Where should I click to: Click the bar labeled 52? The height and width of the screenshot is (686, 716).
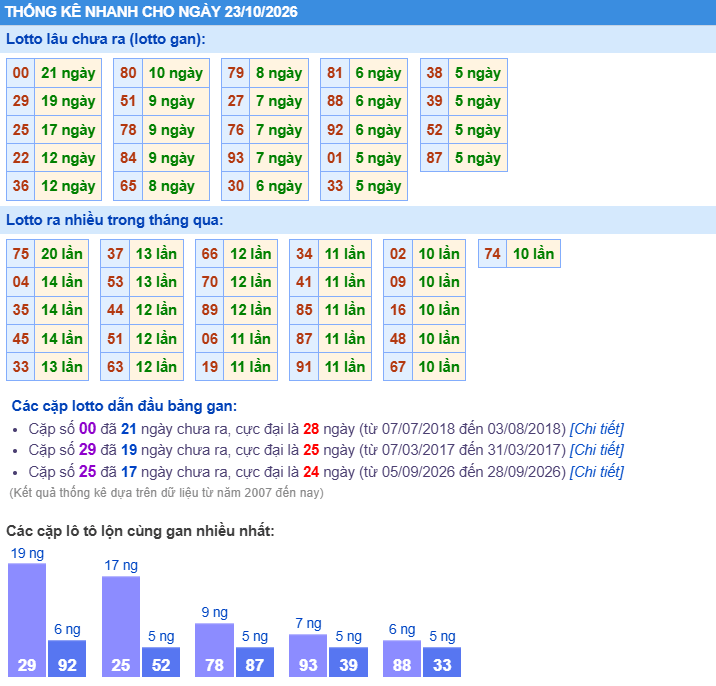[x=161, y=662]
